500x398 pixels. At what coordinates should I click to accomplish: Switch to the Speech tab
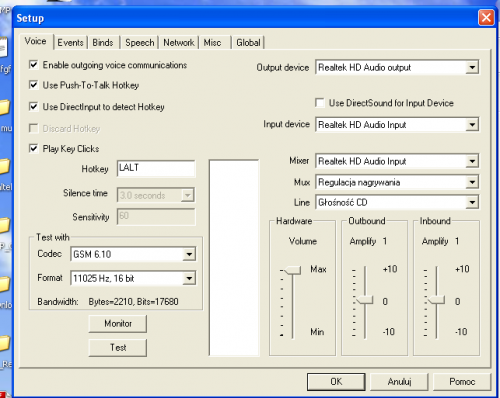[140, 43]
